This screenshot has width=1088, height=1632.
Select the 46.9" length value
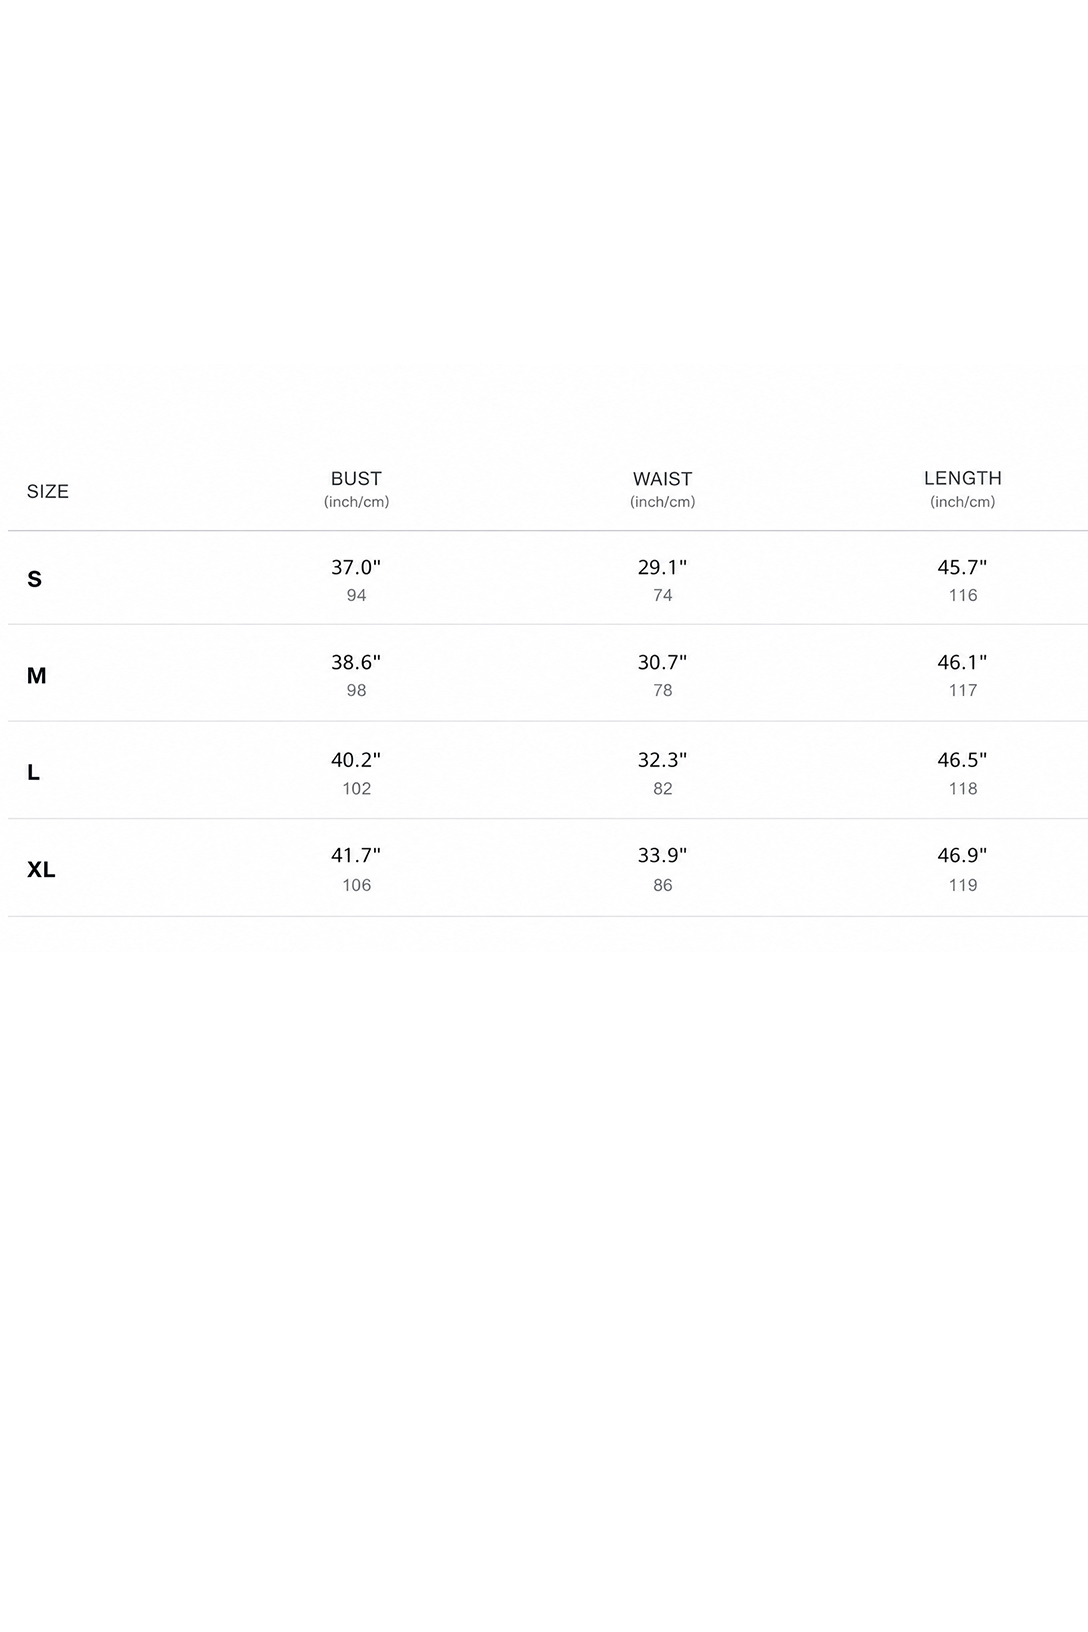click(962, 855)
